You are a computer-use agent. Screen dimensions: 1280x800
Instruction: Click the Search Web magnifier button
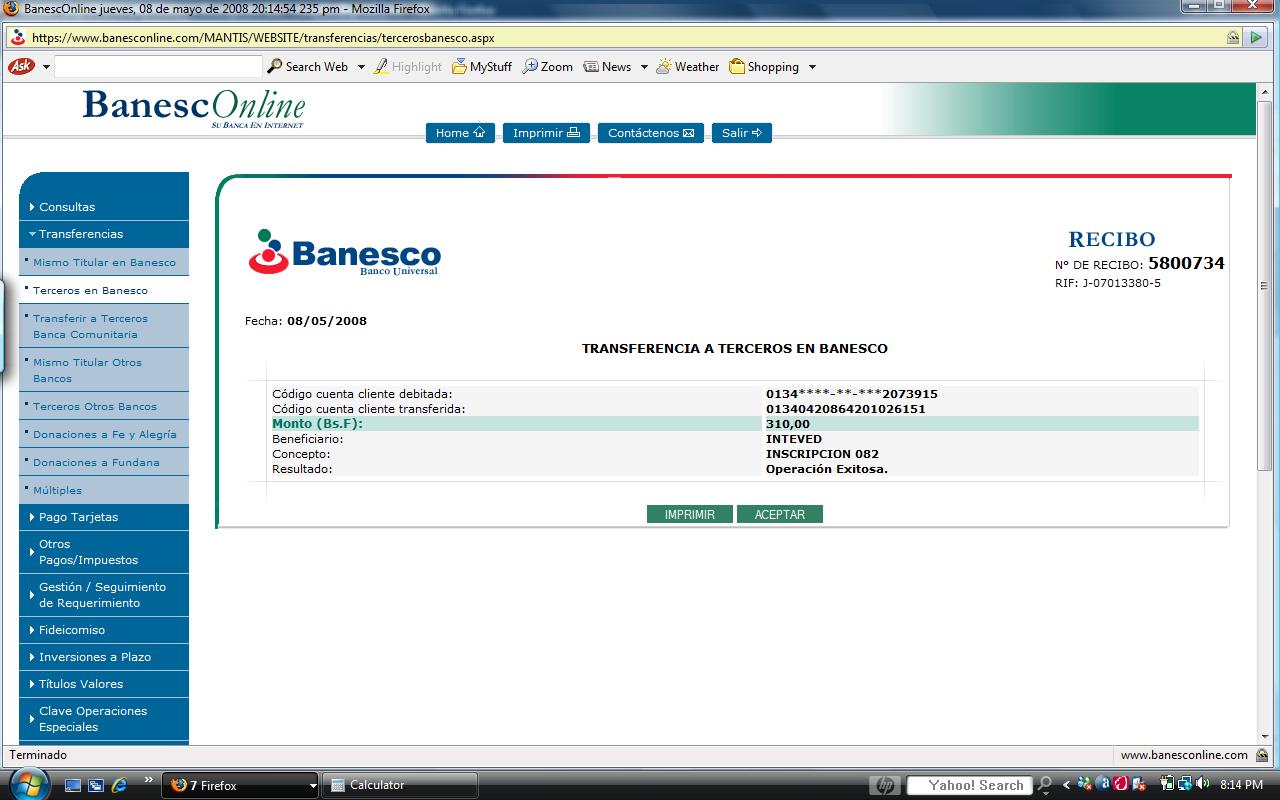click(308, 67)
